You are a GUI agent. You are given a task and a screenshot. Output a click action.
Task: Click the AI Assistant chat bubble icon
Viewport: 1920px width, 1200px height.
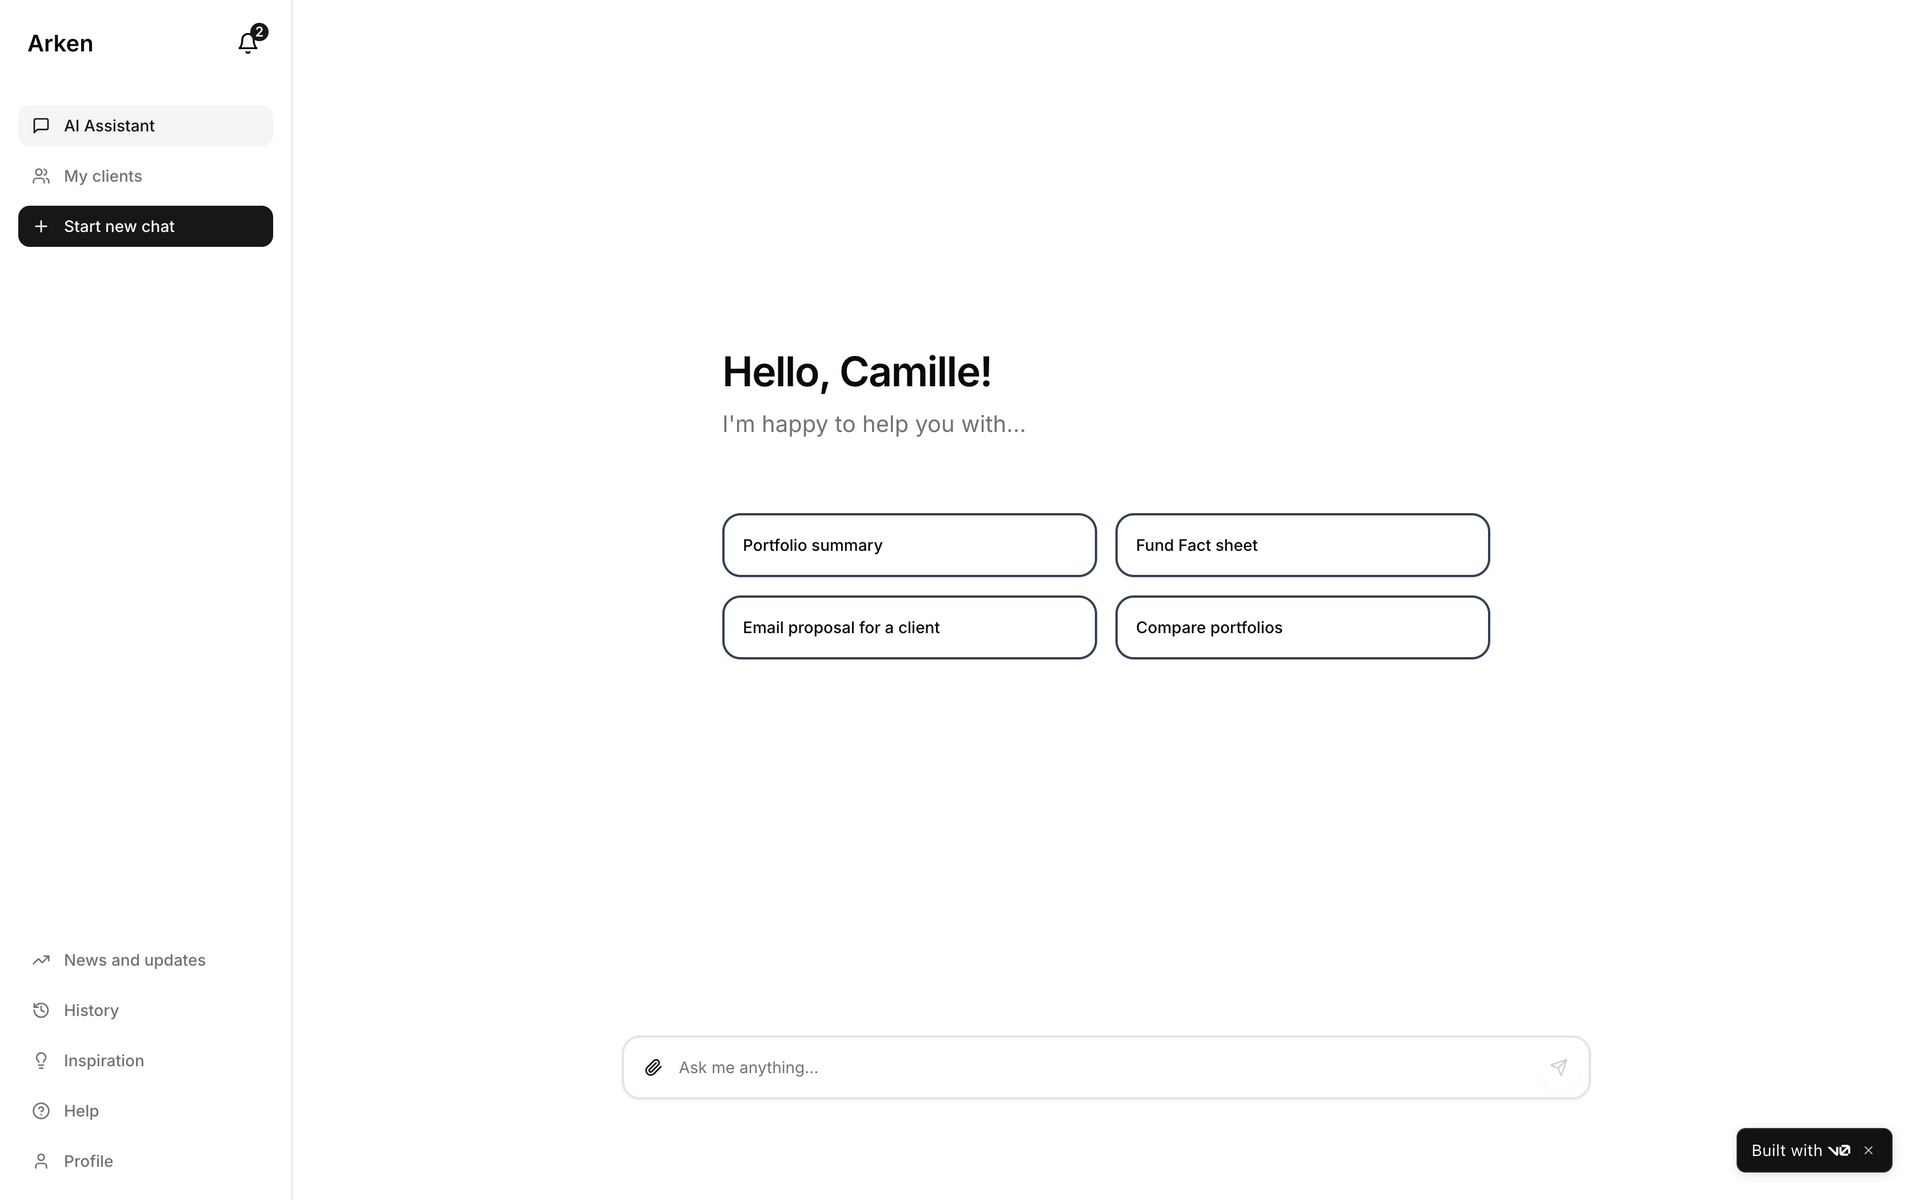(41, 126)
